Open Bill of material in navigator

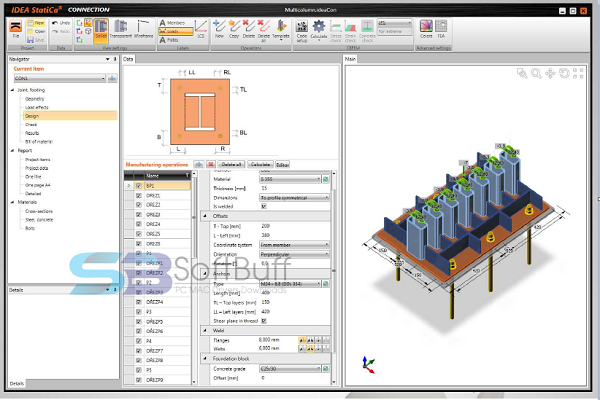39,142
